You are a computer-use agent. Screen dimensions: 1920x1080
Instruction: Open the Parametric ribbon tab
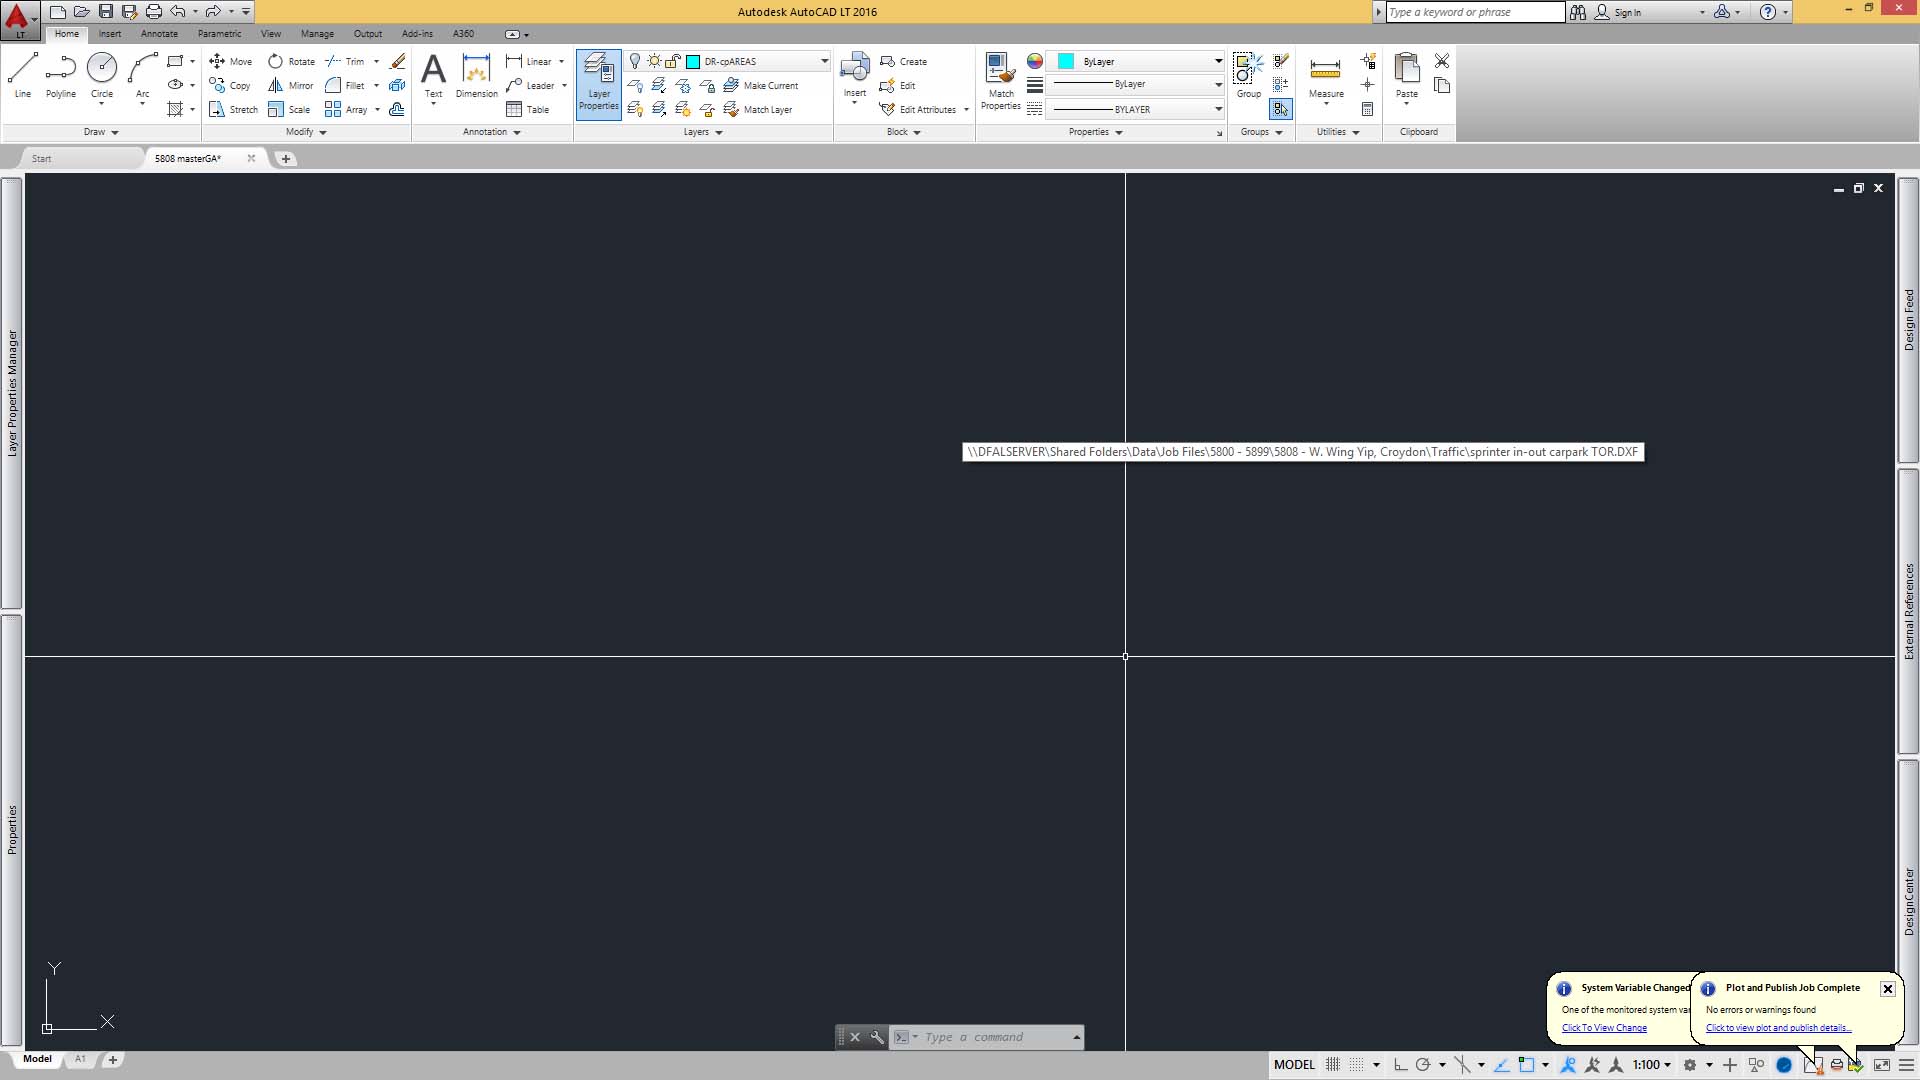pos(219,34)
